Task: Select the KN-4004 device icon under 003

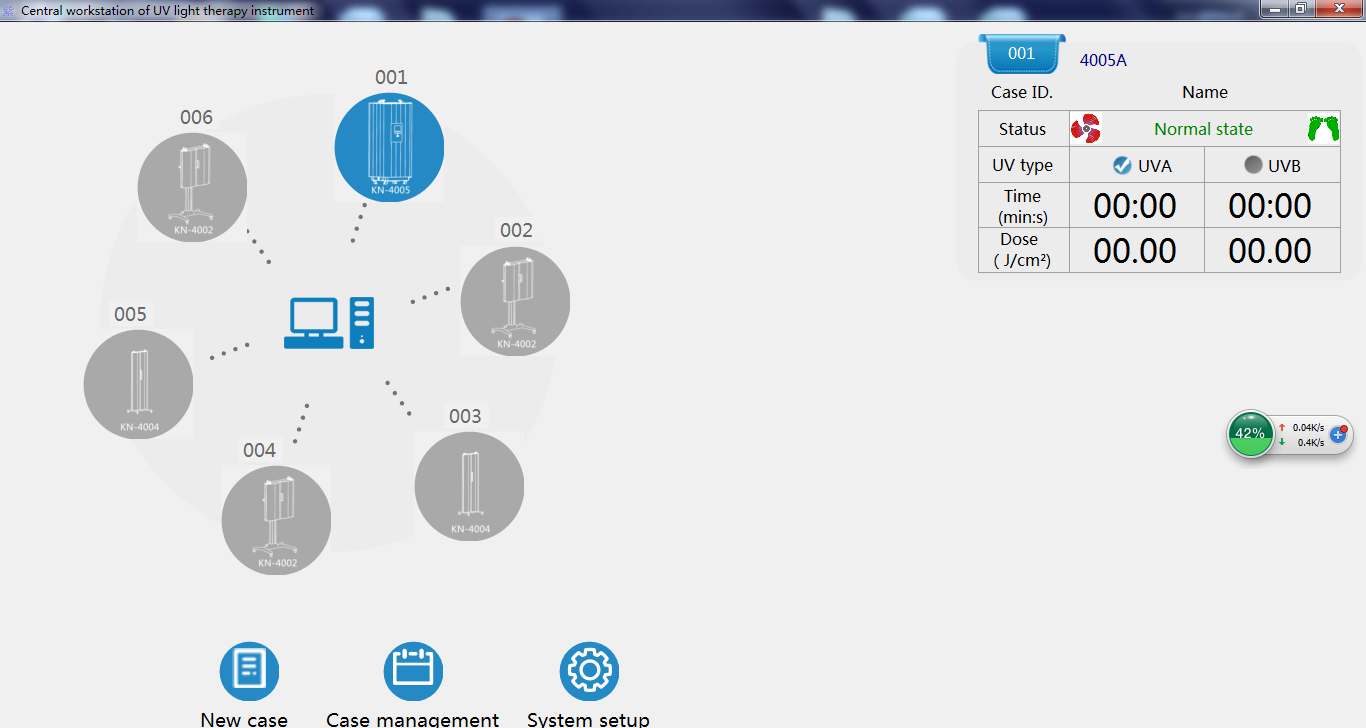Action: (469, 486)
